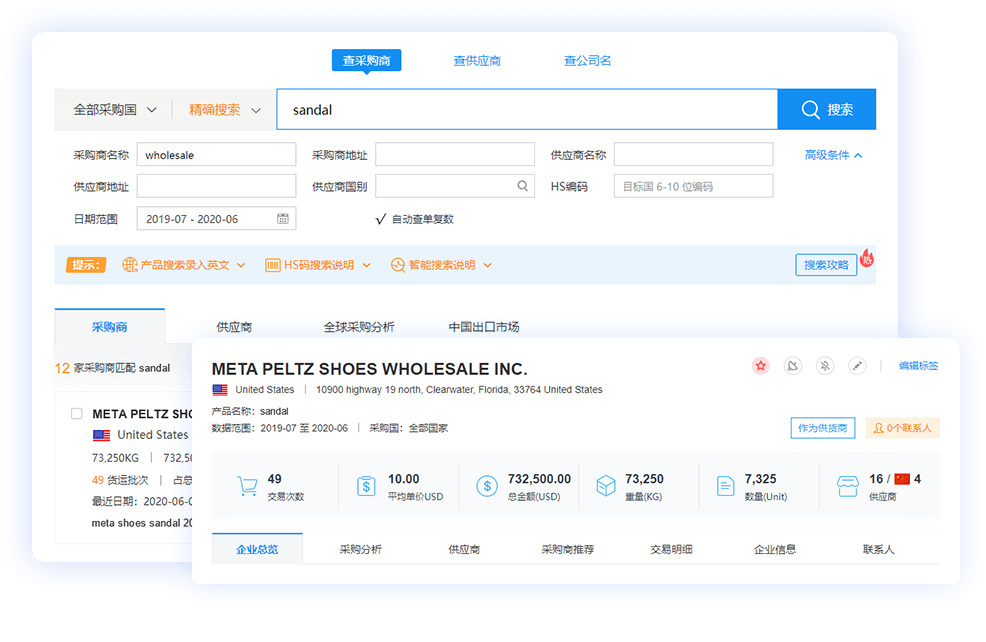Open the 全部采购国 dropdown

point(114,110)
